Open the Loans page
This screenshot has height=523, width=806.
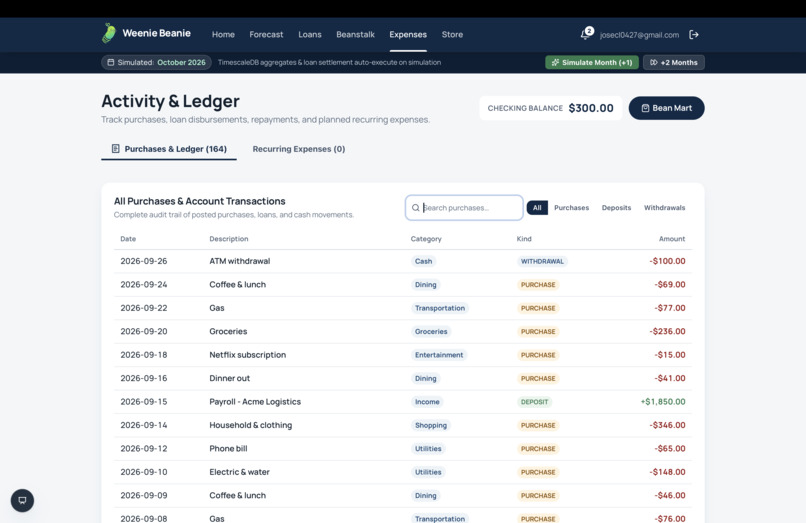[x=310, y=34]
